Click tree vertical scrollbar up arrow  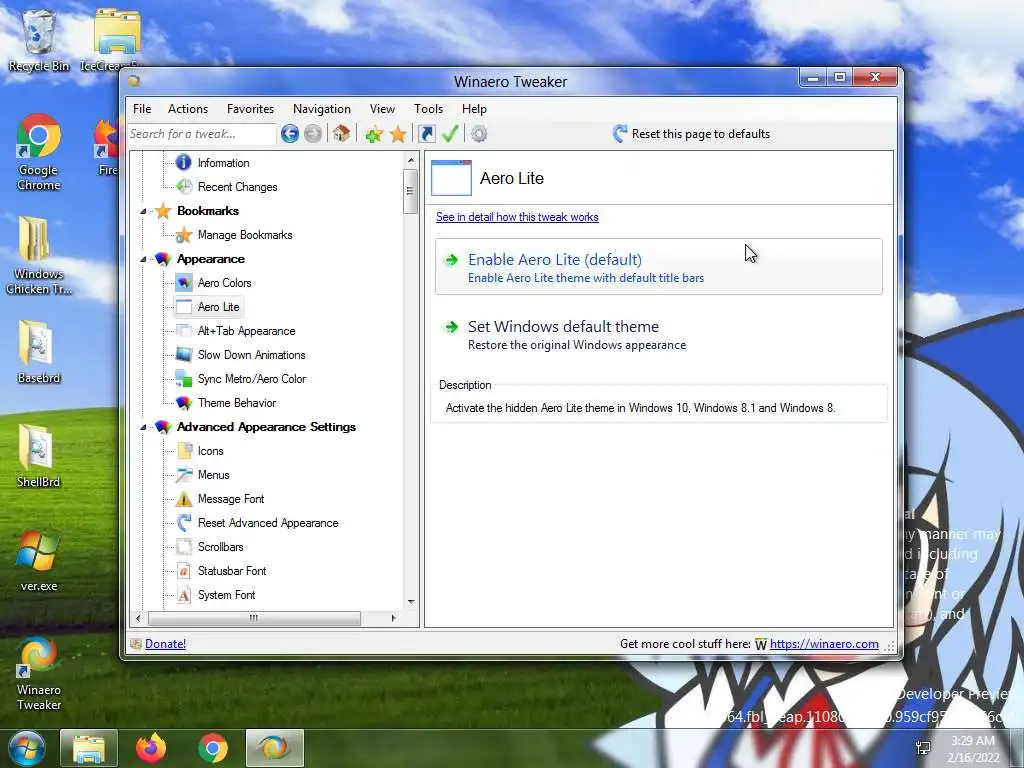tap(411, 160)
